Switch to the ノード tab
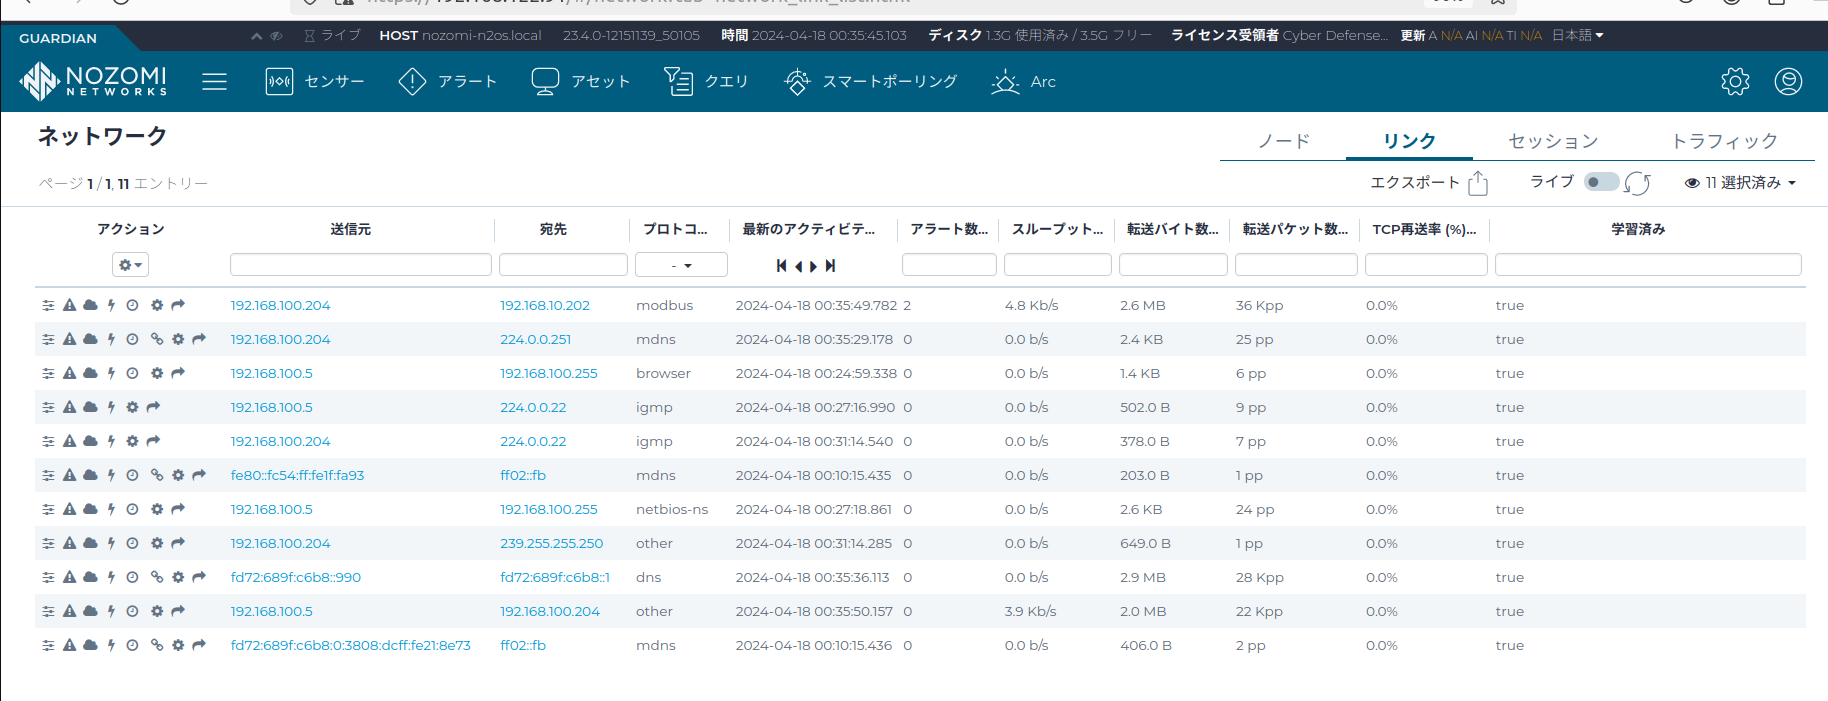Viewport: 1828px width, 701px height. coord(1283,141)
